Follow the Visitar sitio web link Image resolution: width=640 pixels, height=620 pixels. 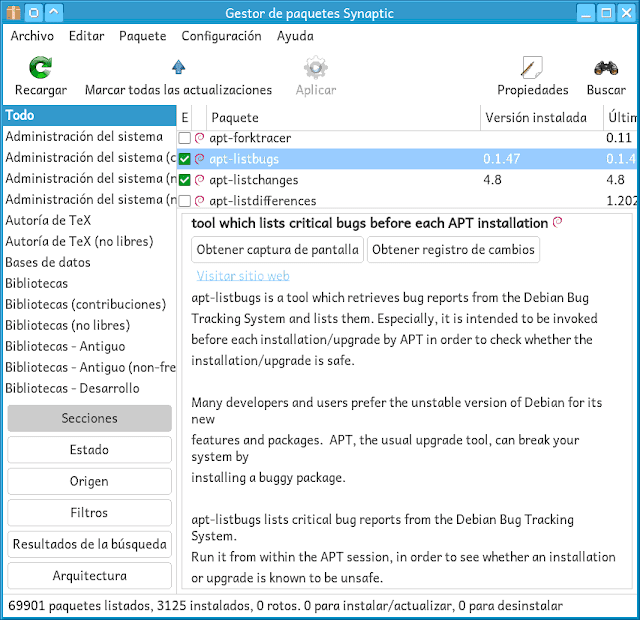tap(243, 276)
